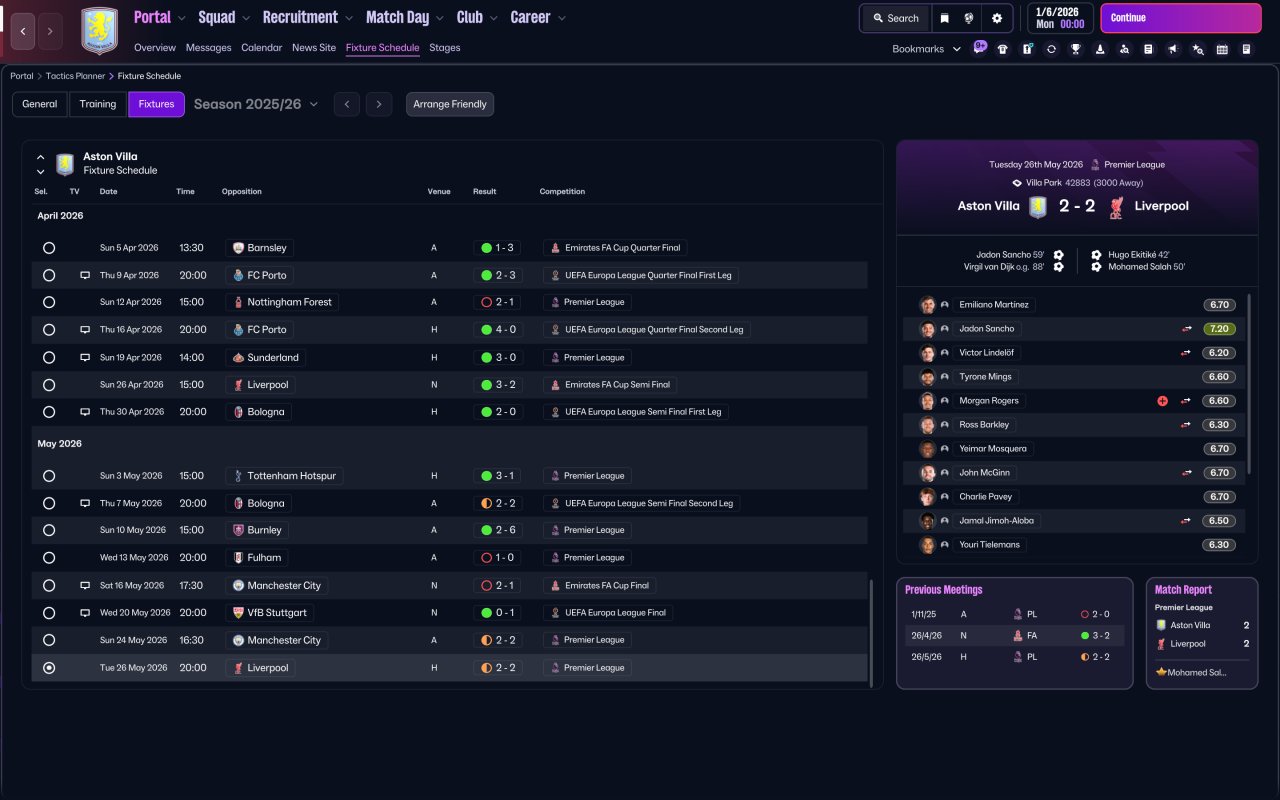Select radio button for Liverpool FA Cup Semi Final

tap(49, 384)
